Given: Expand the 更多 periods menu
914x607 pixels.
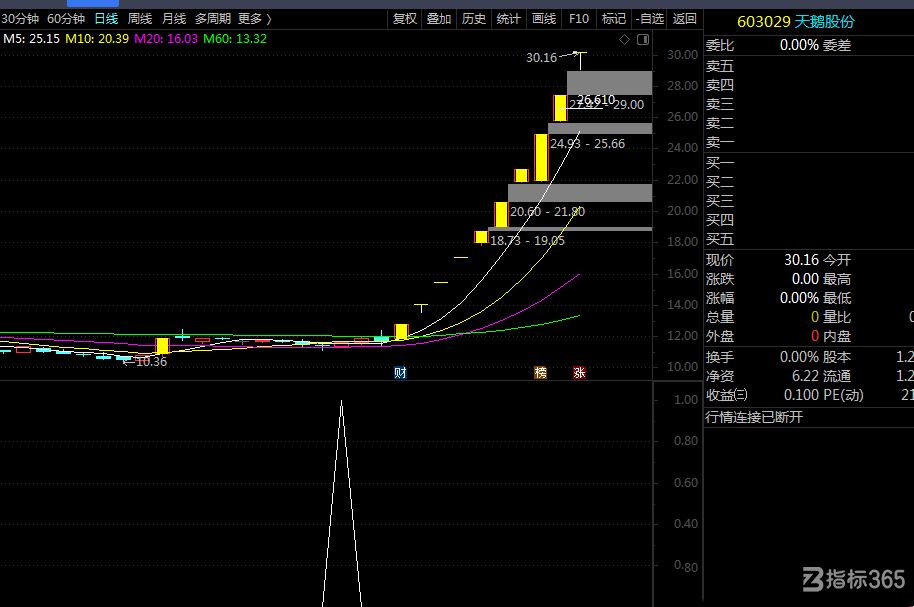Looking at the screenshot, I should point(254,19).
